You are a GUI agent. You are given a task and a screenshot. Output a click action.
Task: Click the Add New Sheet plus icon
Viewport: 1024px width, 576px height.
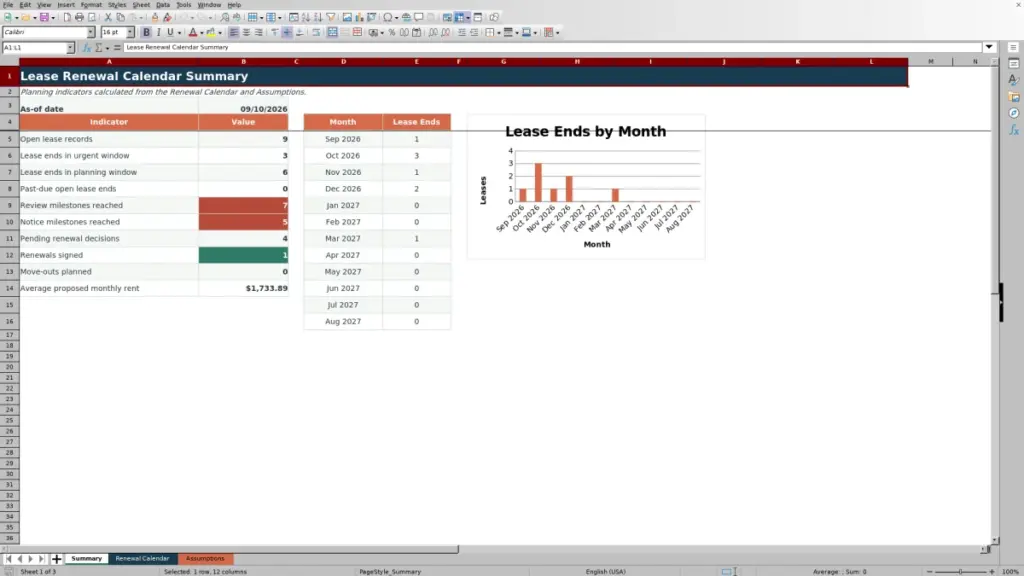click(x=57, y=558)
